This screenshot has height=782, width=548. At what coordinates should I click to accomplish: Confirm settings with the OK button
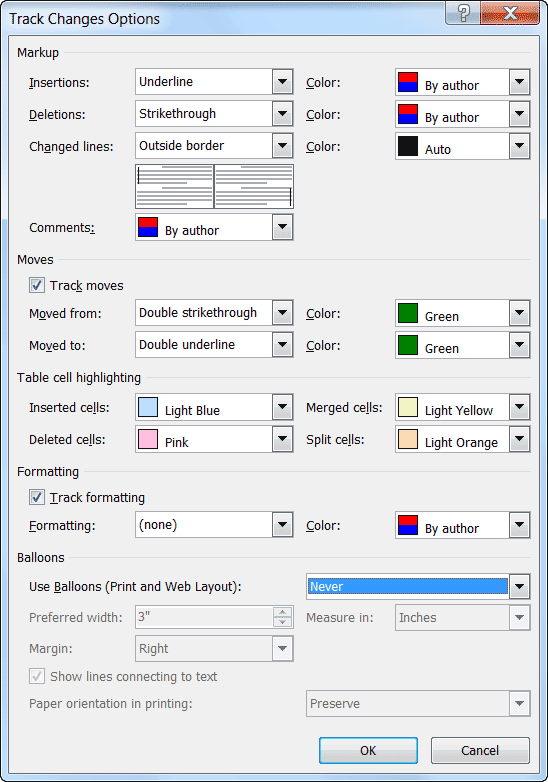pyautogui.click(x=368, y=750)
